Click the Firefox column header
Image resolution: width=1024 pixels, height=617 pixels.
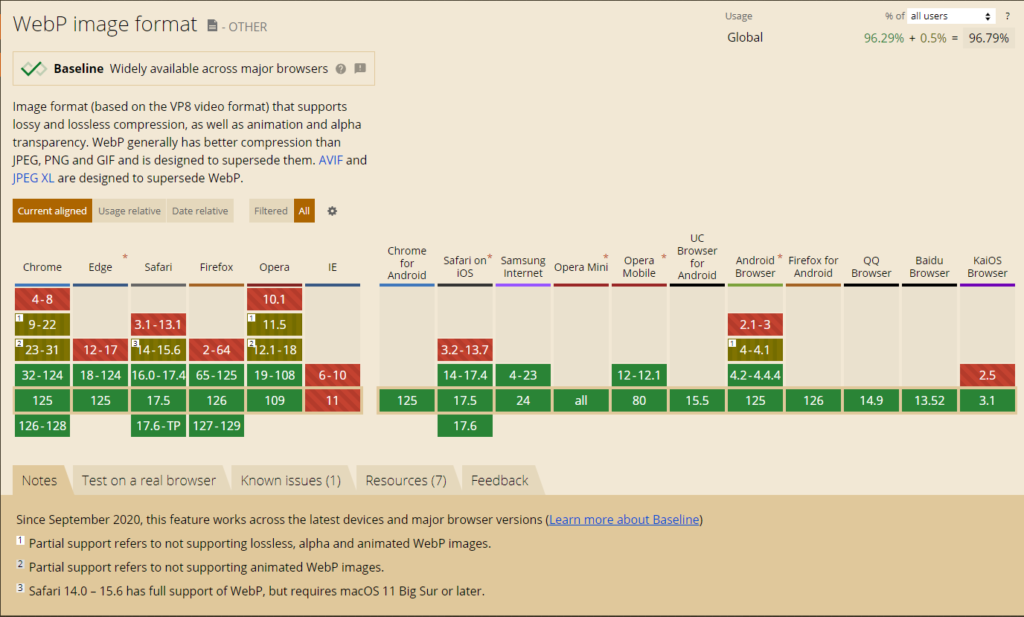click(216, 267)
